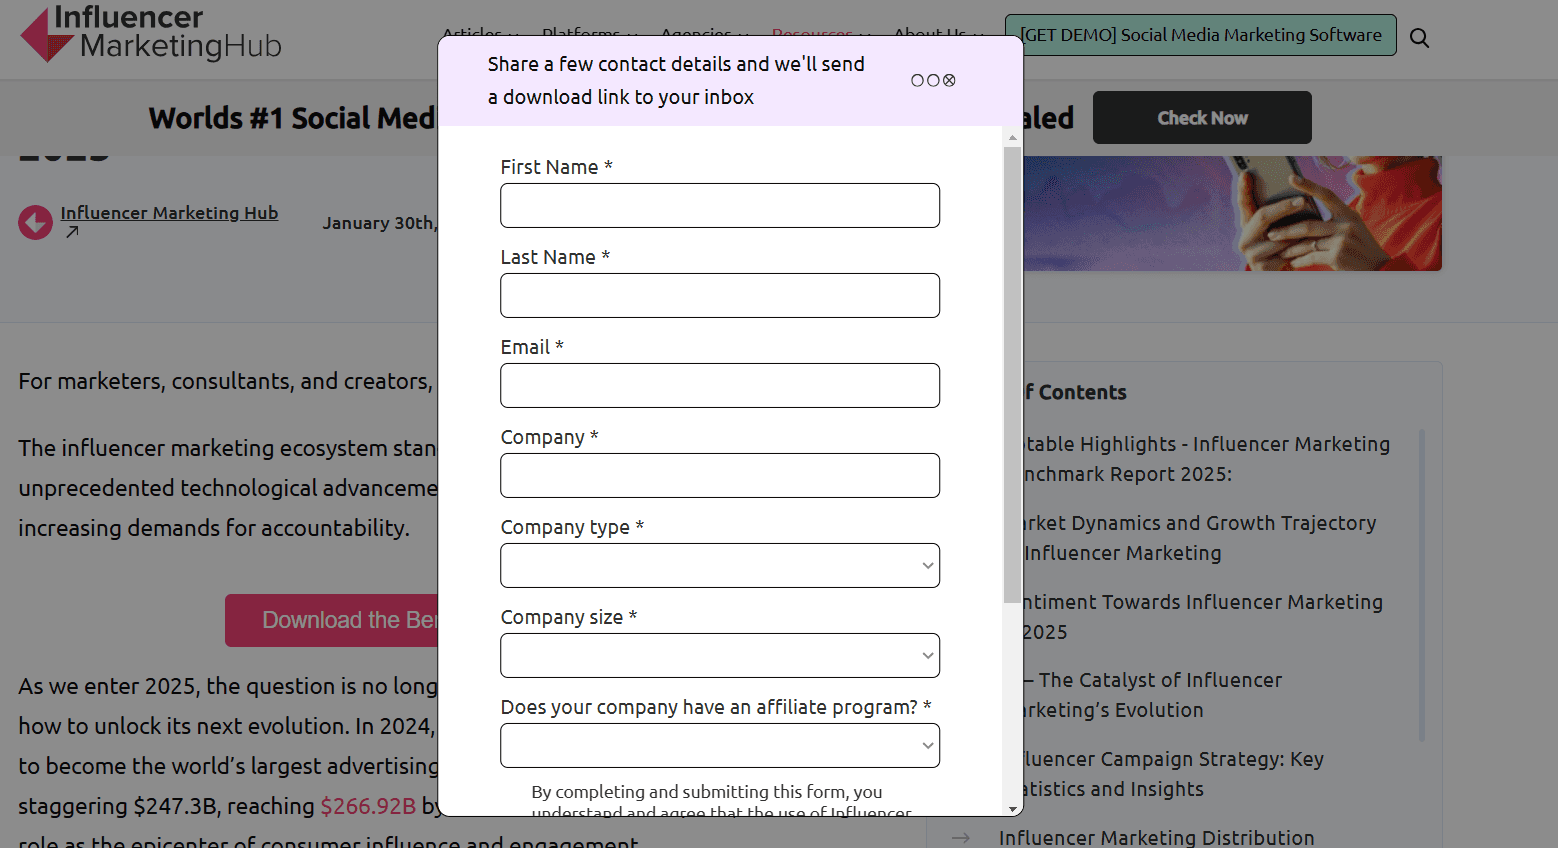This screenshot has height=848, width=1558.
Task: Click into the Email text field
Action: pyautogui.click(x=720, y=386)
